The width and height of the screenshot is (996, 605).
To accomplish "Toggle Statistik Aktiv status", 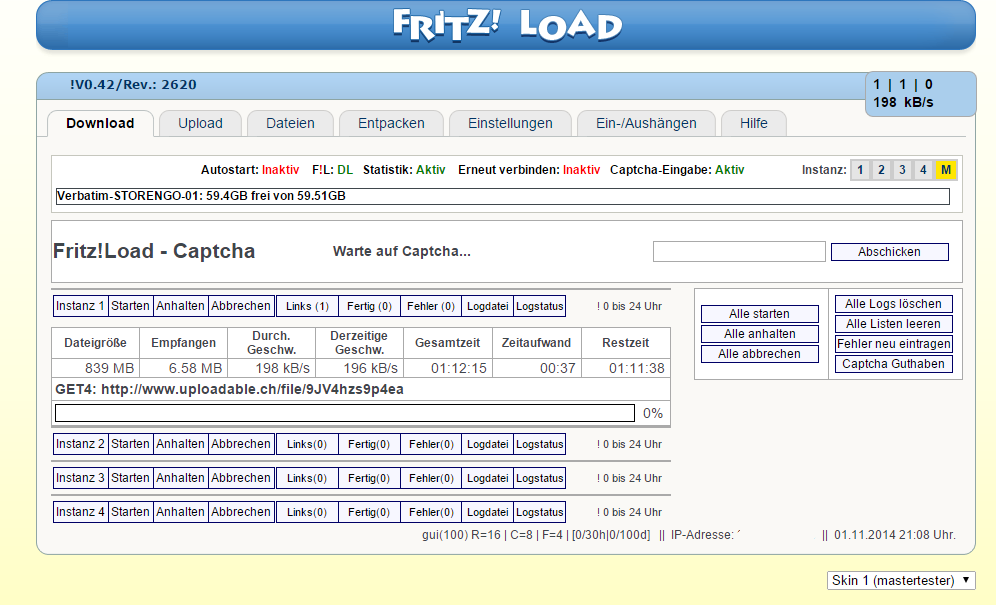I will tap(431, 170).
